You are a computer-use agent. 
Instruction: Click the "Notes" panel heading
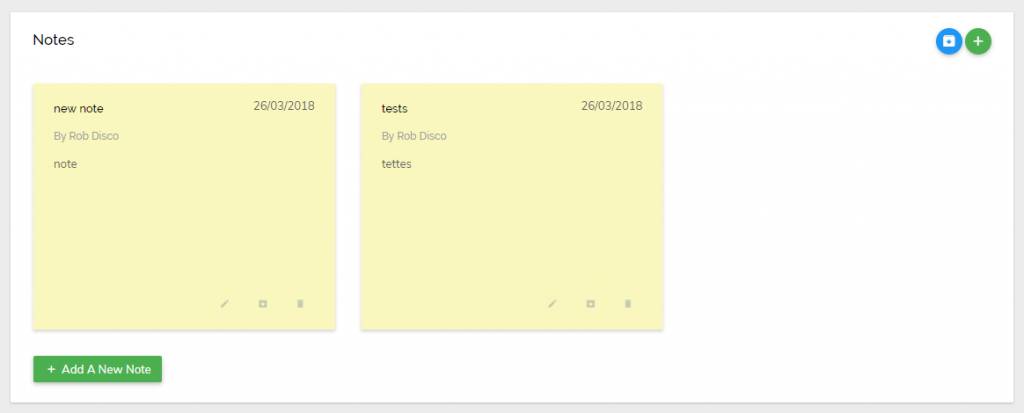pos(54,40)
